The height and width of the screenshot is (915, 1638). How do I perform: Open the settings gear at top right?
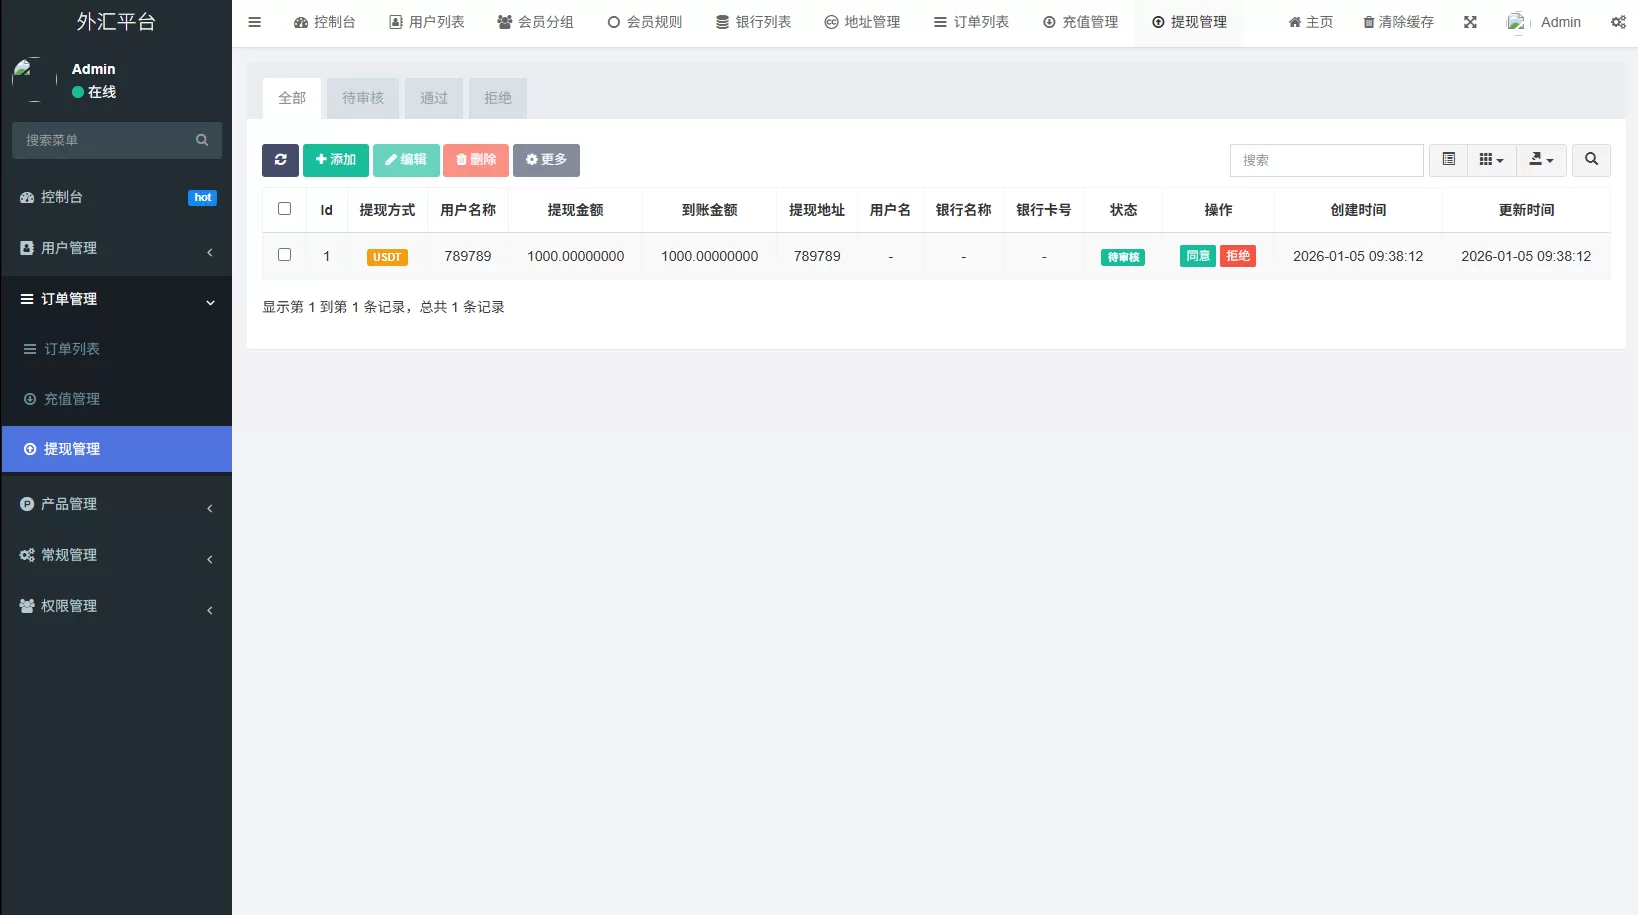pos(1618,21)
